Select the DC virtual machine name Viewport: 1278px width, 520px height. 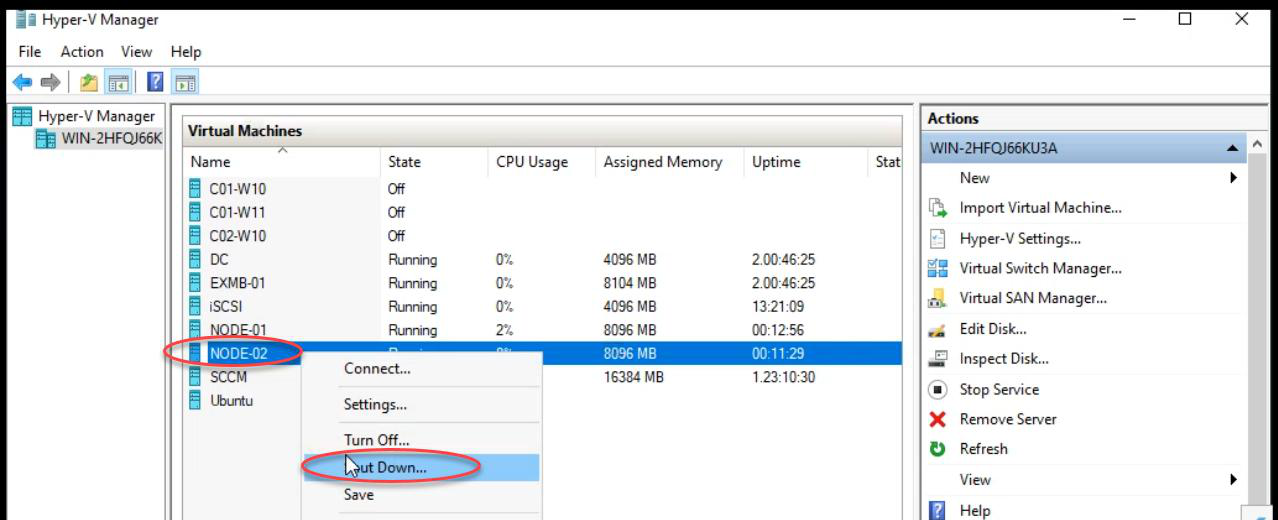219,259
